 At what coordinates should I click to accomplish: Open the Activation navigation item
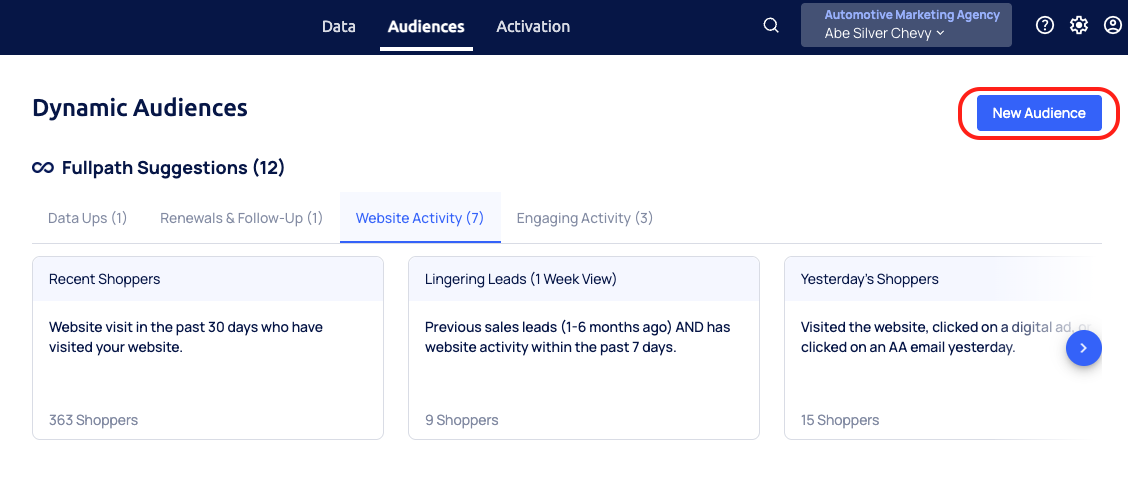pos(533,26)
